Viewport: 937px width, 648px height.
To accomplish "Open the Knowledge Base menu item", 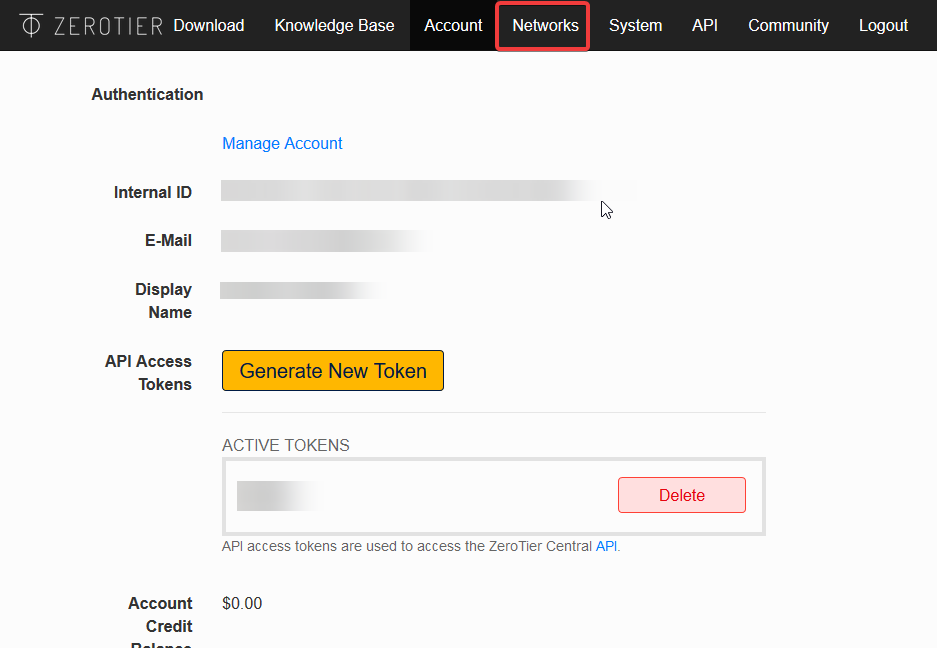I will point(334,26).
